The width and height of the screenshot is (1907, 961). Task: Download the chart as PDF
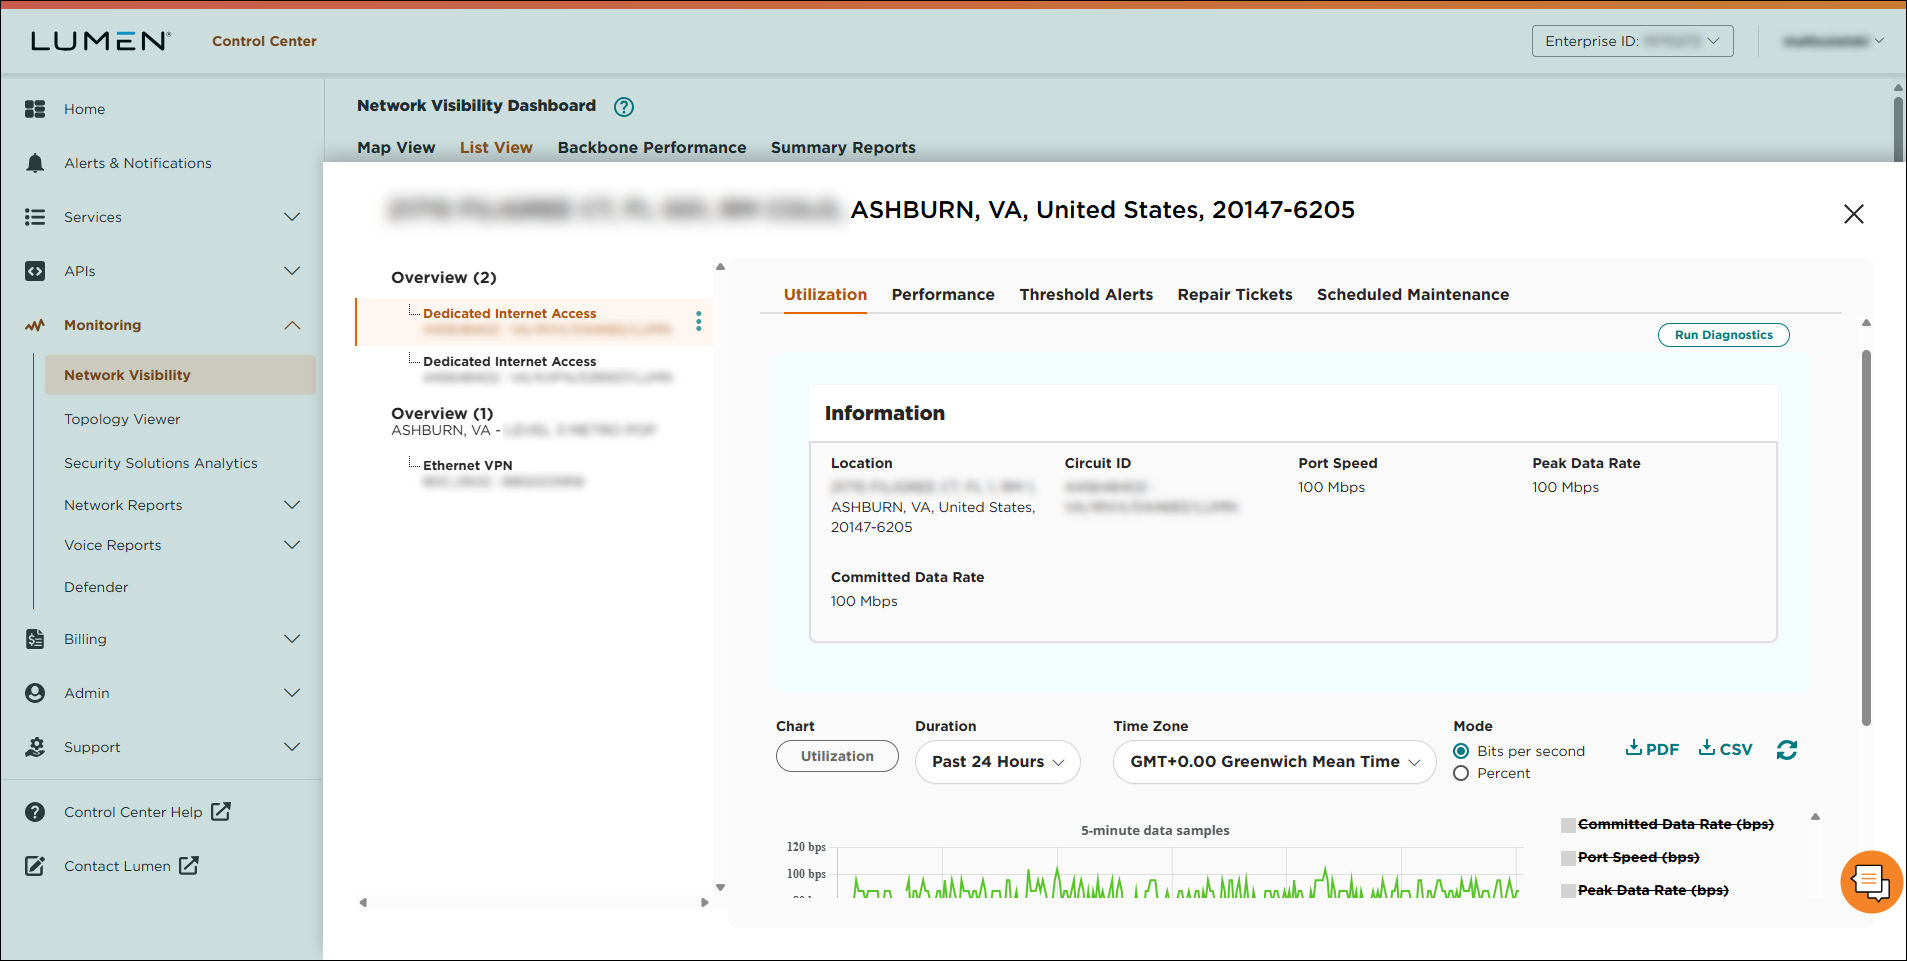[x=1651, y=748]
